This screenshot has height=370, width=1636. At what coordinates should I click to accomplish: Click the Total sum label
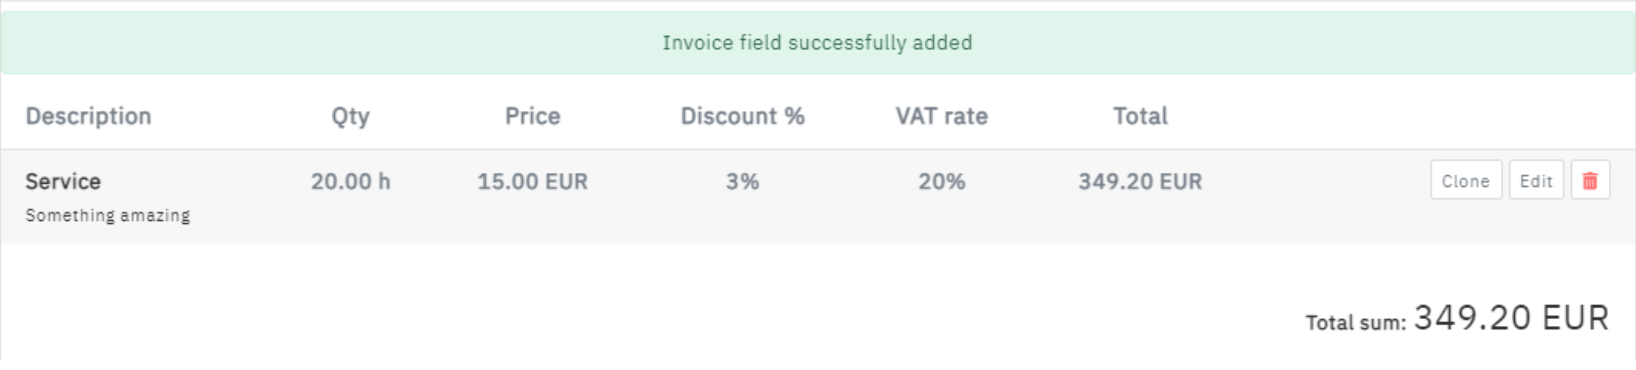tap(1356, 323)
